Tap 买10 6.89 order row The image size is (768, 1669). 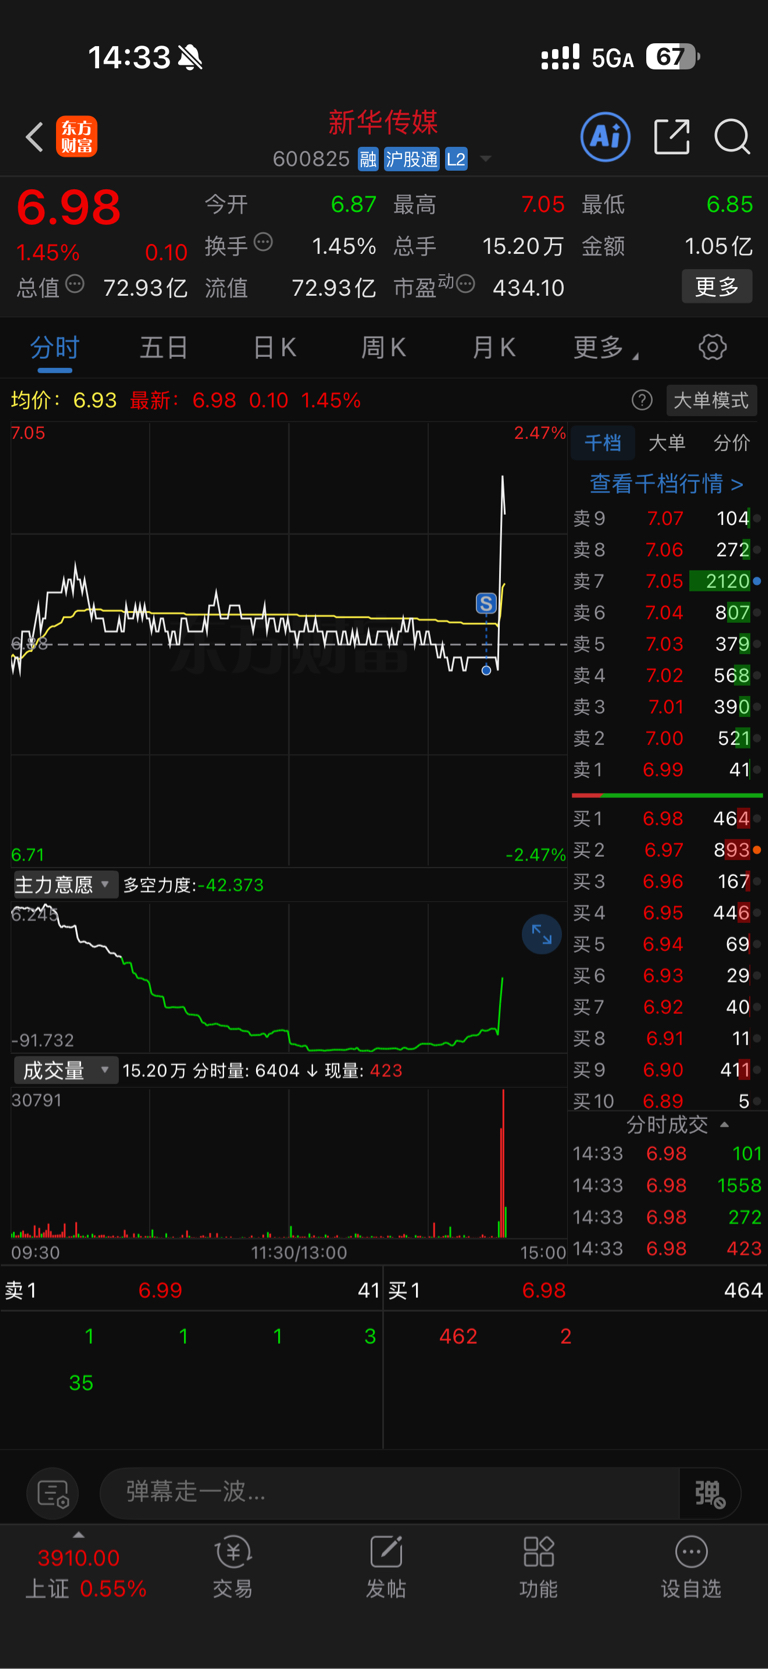pos(667,1101)
